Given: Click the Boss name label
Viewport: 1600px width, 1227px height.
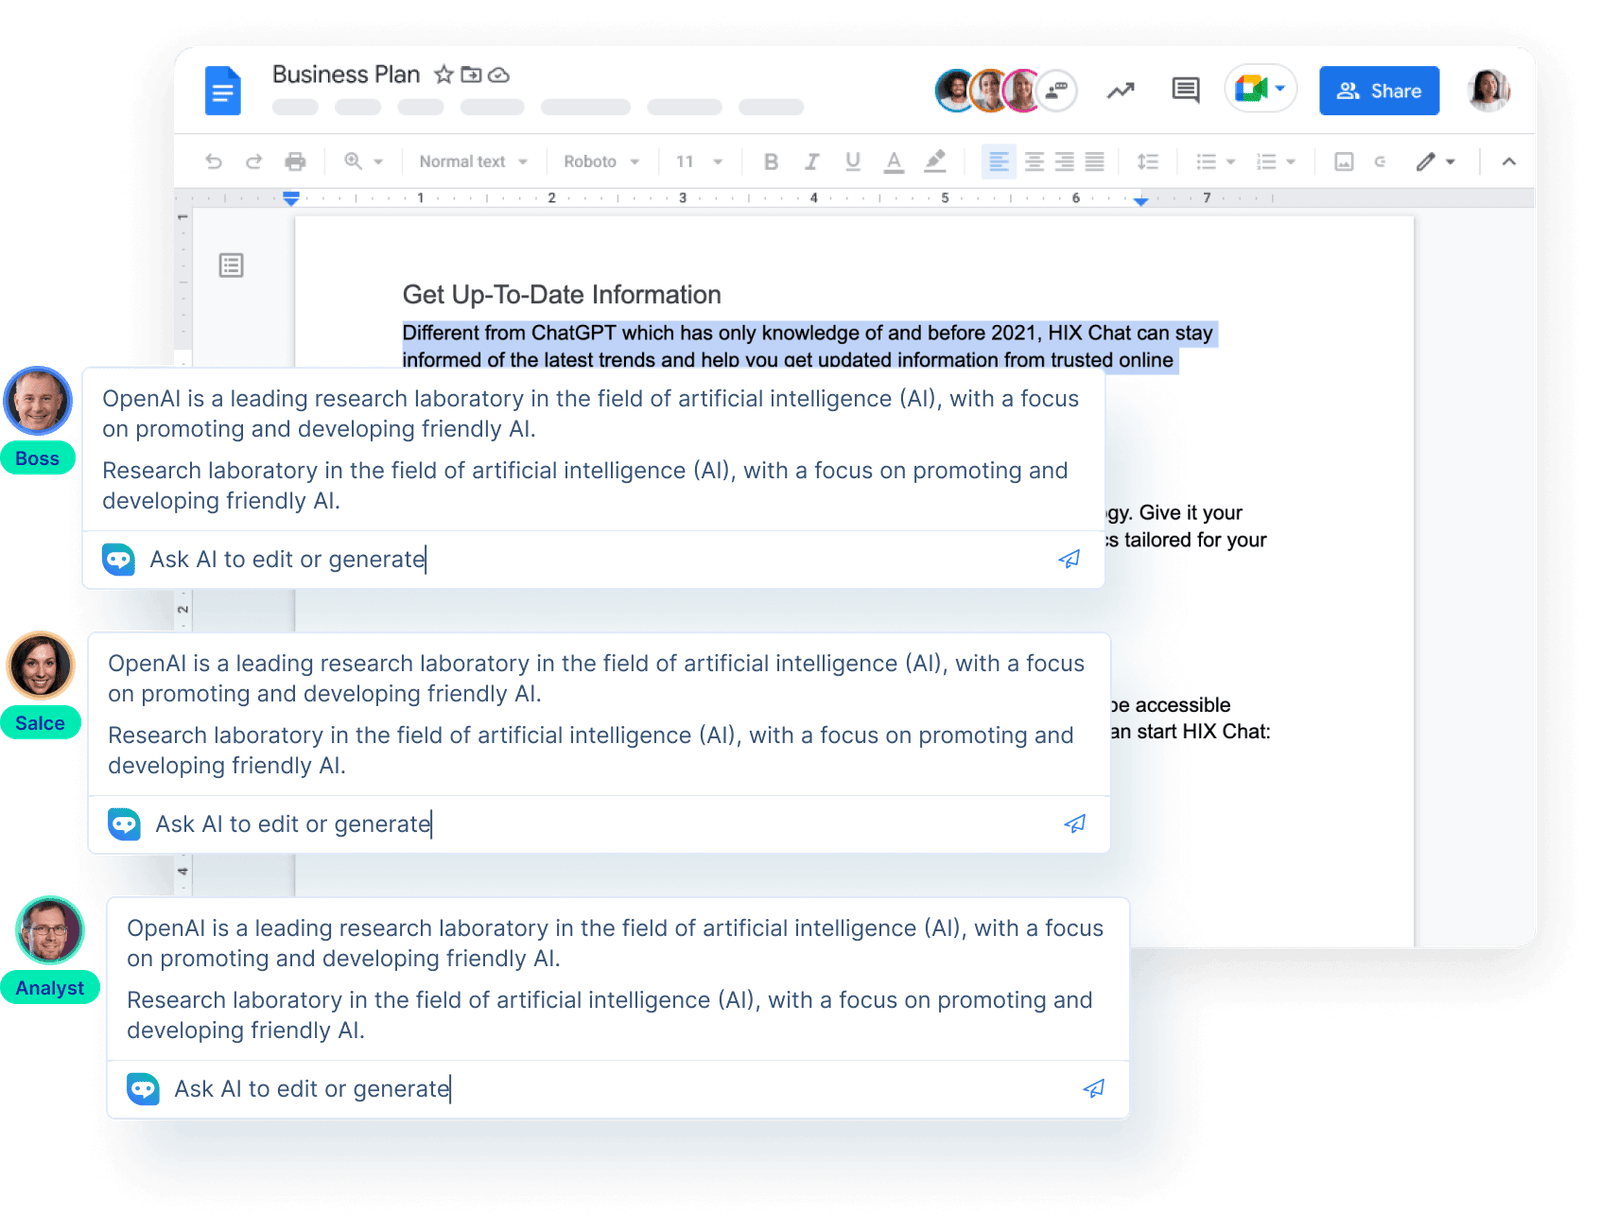Looking at the screenshot, I should tap(38, 458).
